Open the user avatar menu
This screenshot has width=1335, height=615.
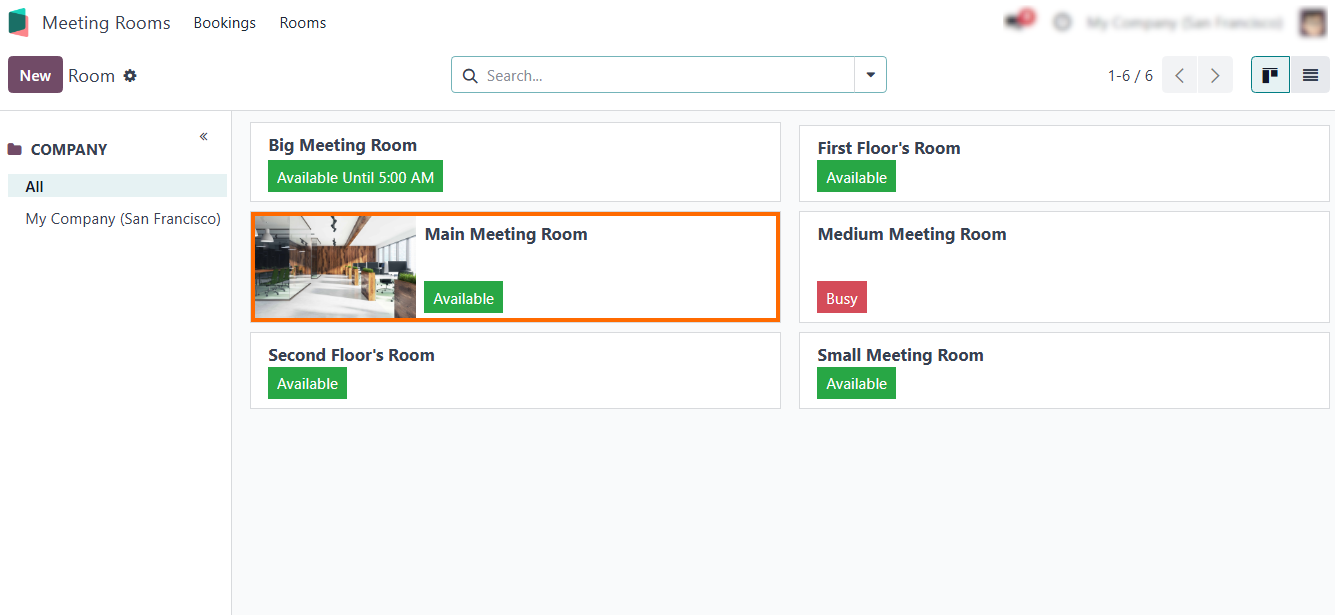click(1312, 22)
